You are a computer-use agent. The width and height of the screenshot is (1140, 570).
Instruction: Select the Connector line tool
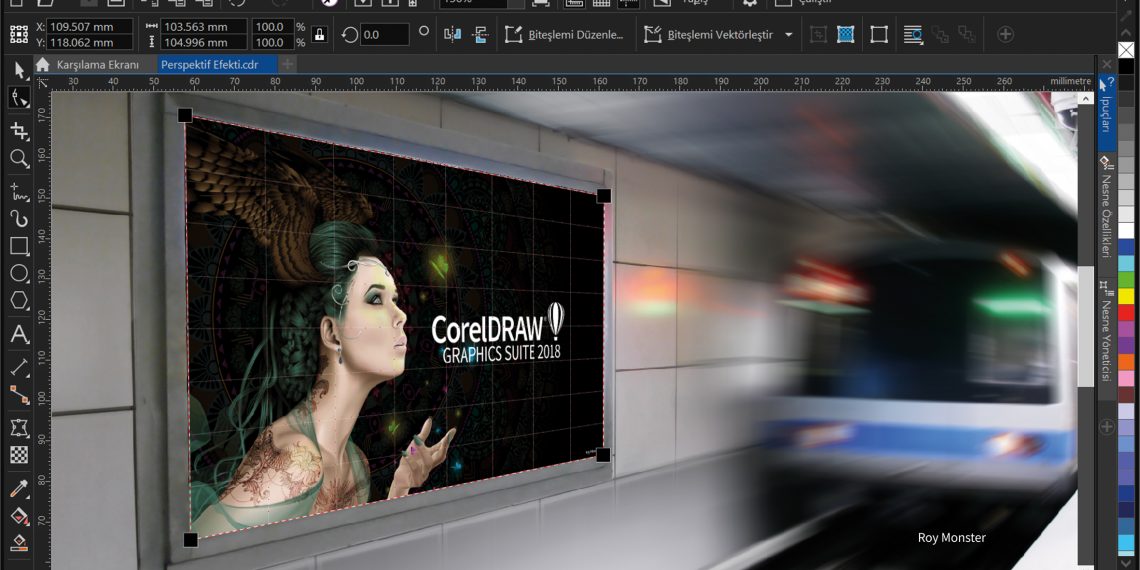[x=19, y=395]
